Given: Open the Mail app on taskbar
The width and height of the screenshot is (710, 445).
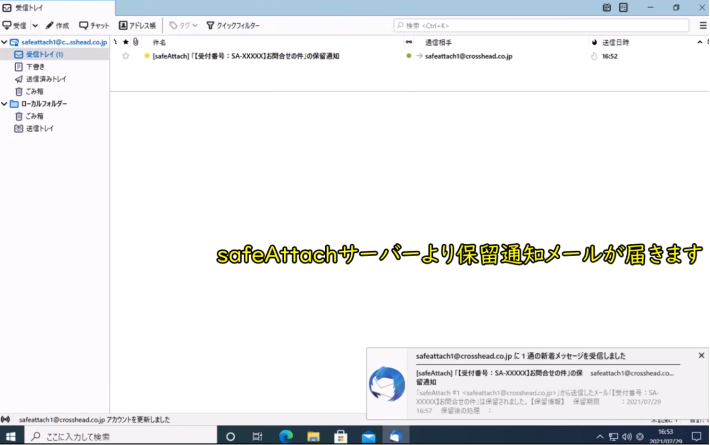Looking at the screenshot, I should click(368, 436).
